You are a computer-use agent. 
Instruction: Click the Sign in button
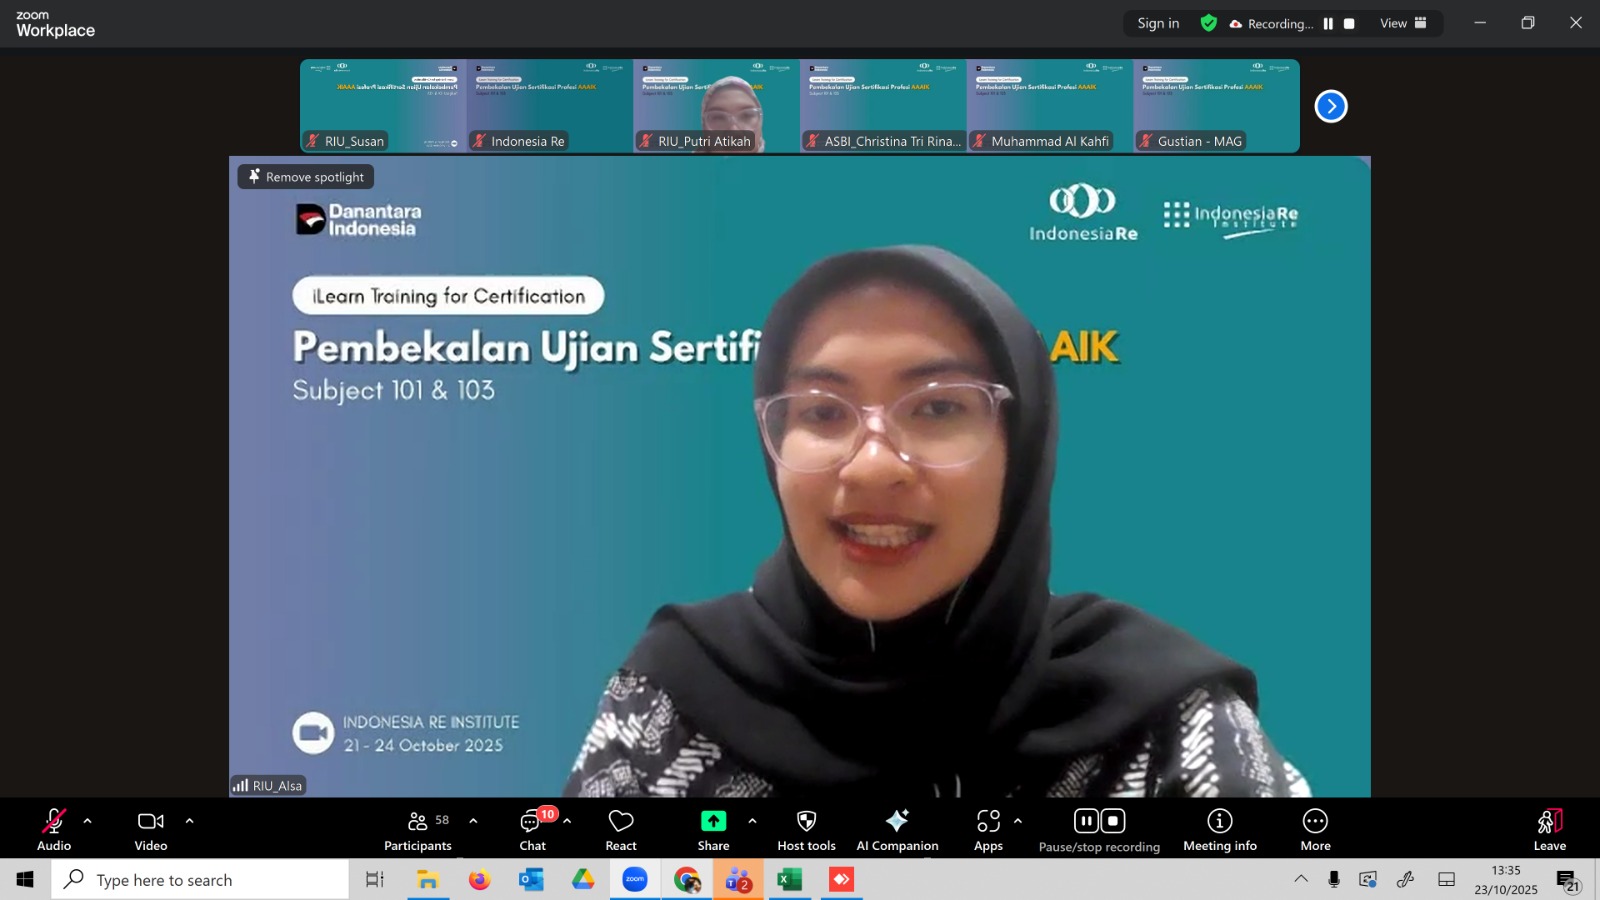1158,23
